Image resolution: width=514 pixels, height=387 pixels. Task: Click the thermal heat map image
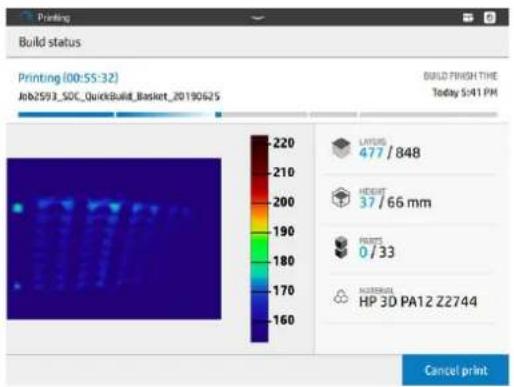click(114, 239)
